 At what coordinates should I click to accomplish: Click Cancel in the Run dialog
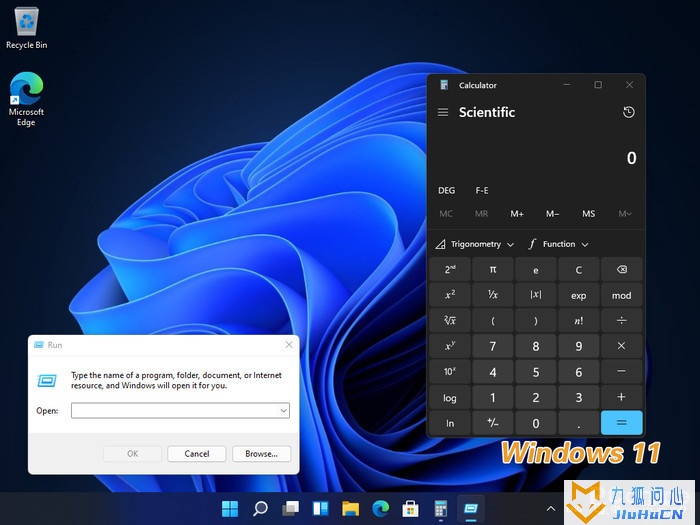coord(197,454)
